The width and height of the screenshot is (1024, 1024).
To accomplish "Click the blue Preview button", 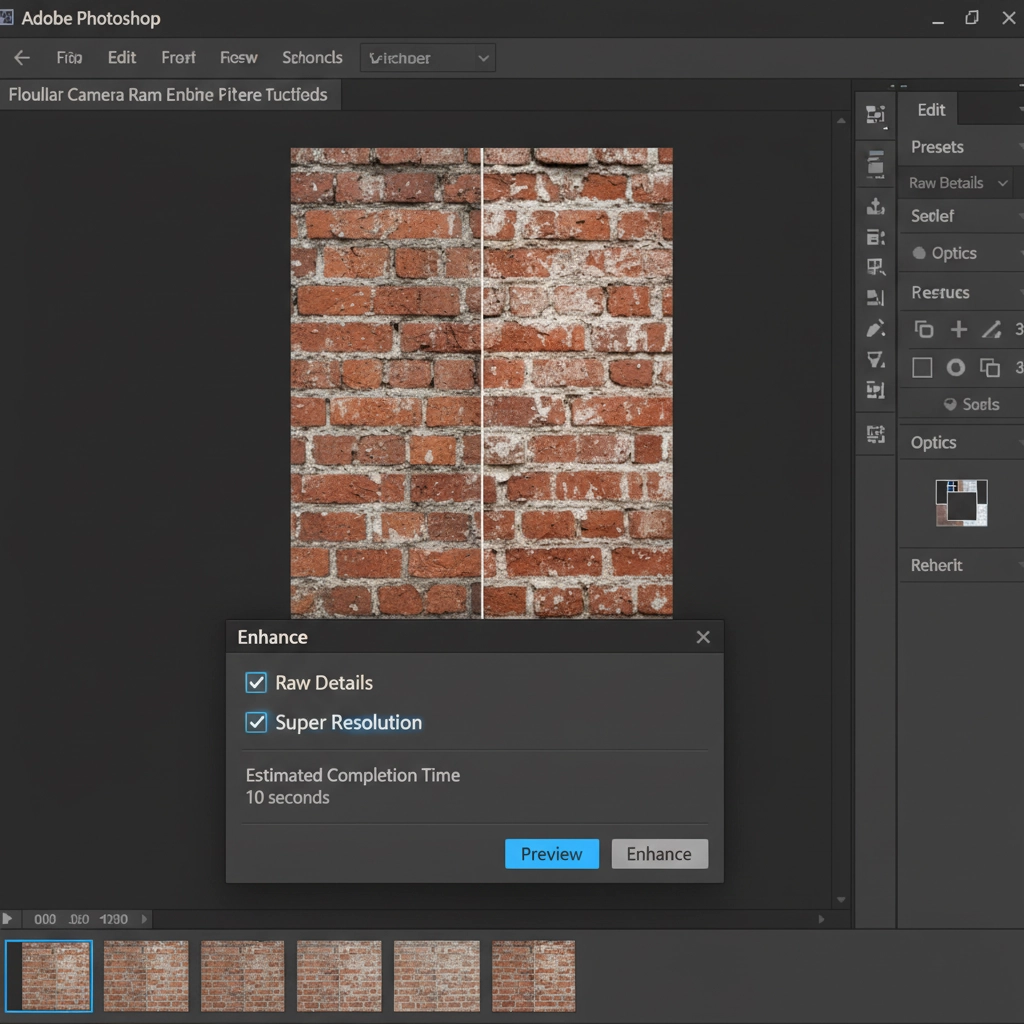I will pos(551,854).
